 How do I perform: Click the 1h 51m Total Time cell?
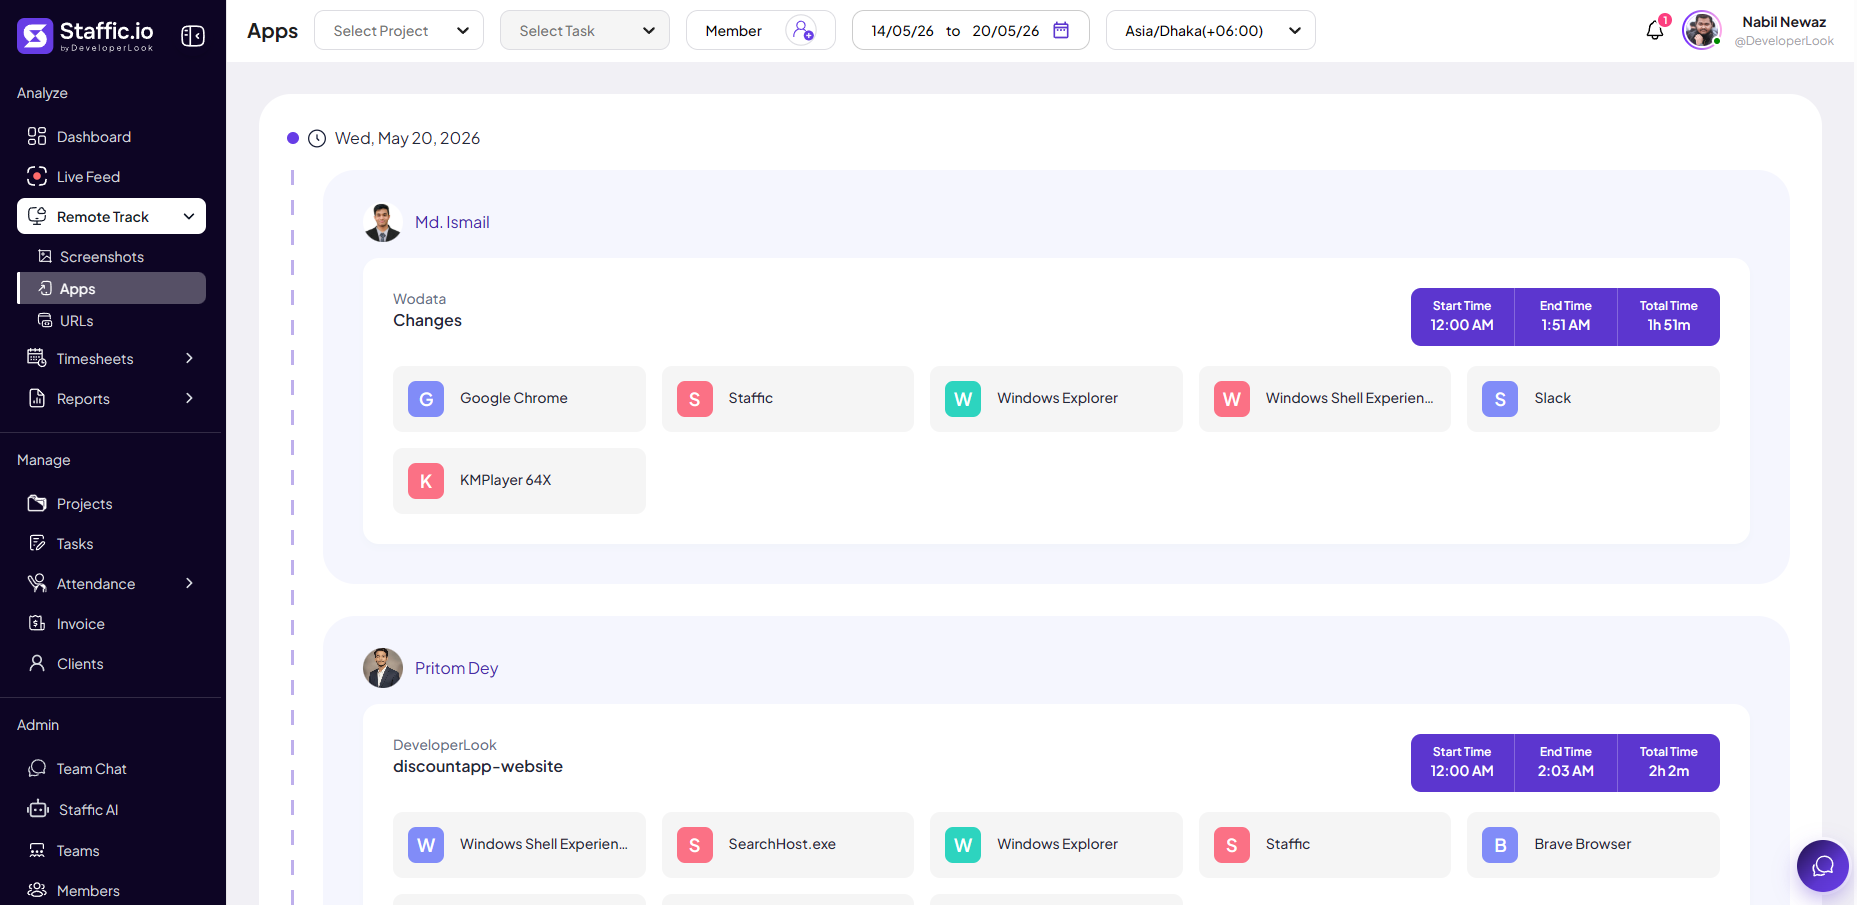pos(1668,317)
